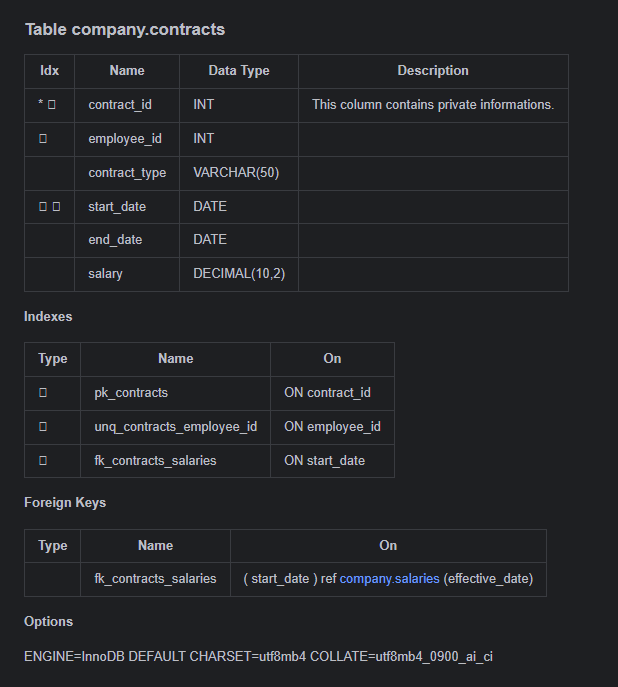Image resolution: width=618 pixels, height=687 pixels.
Task: Click the index icon in employee_id row
Action: click(x=43, y=139)
